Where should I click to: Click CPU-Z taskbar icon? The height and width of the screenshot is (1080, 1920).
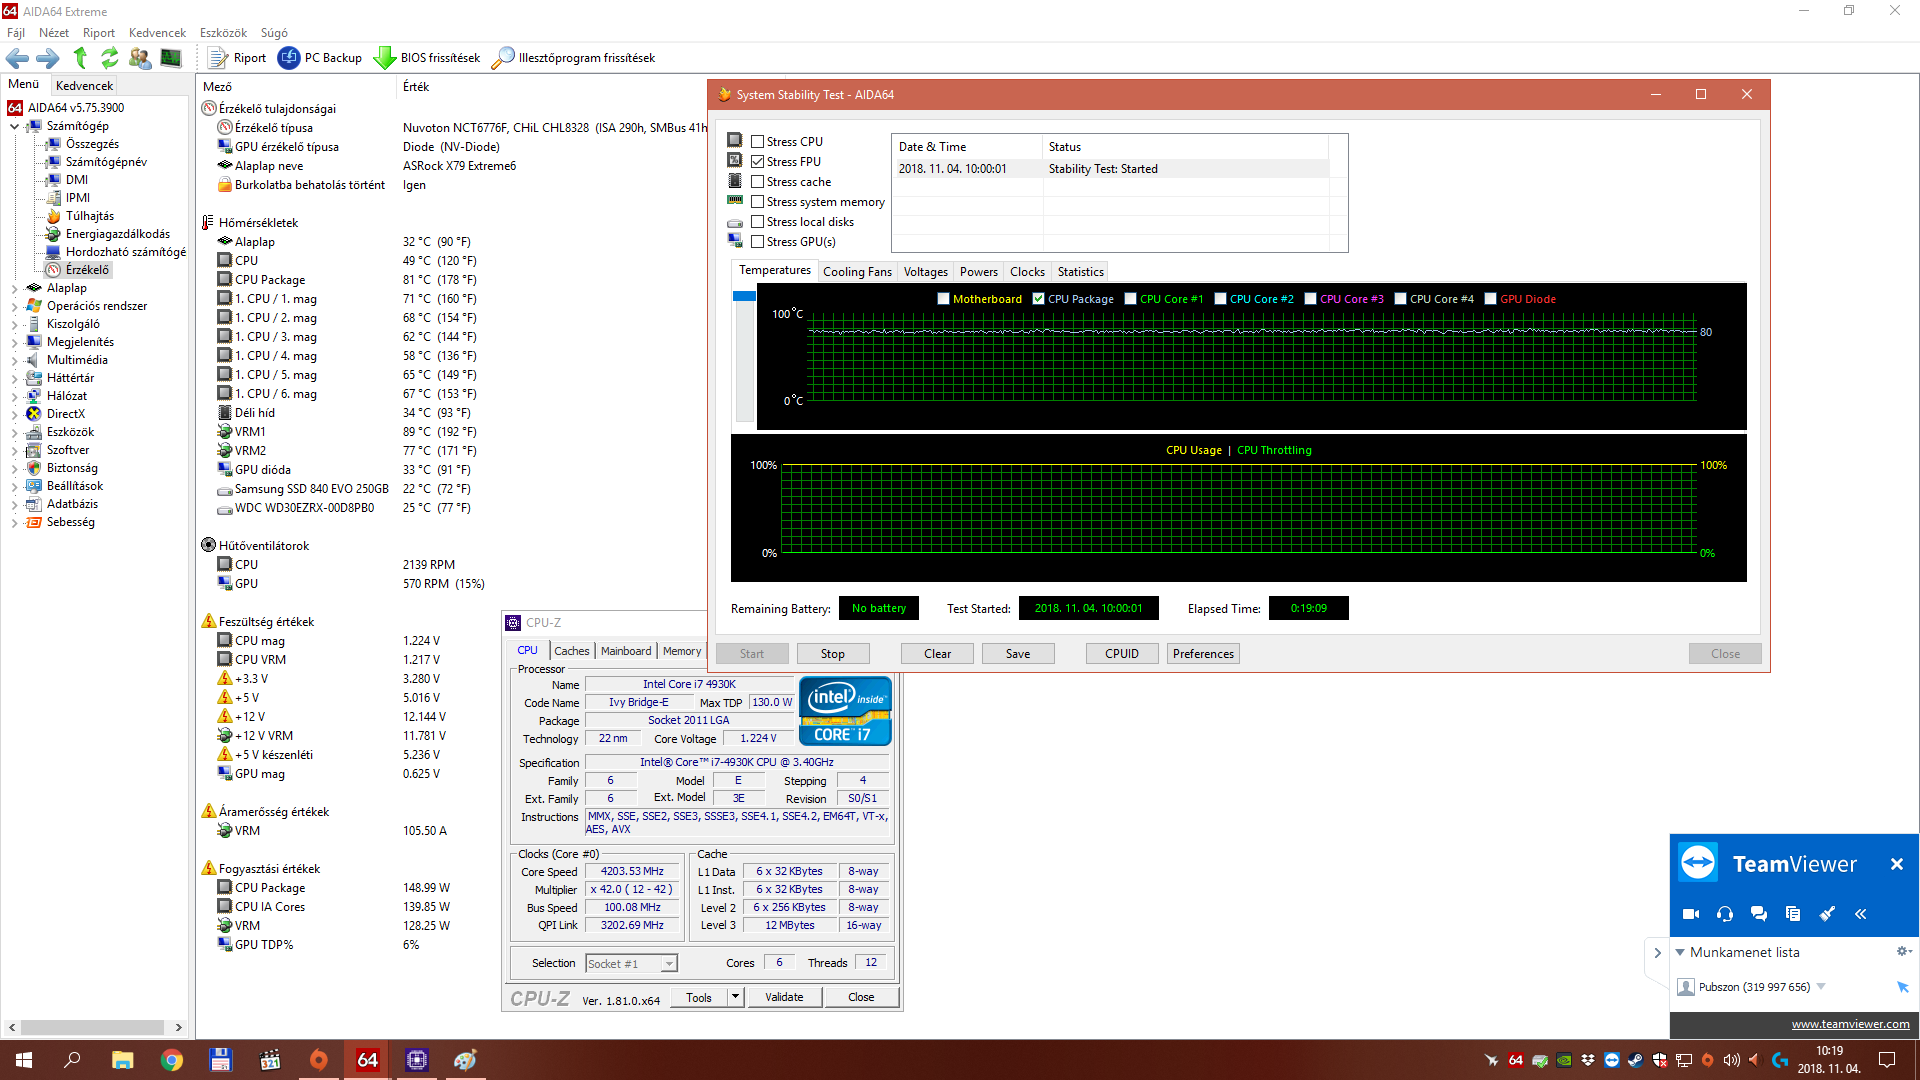[417, 1060]
